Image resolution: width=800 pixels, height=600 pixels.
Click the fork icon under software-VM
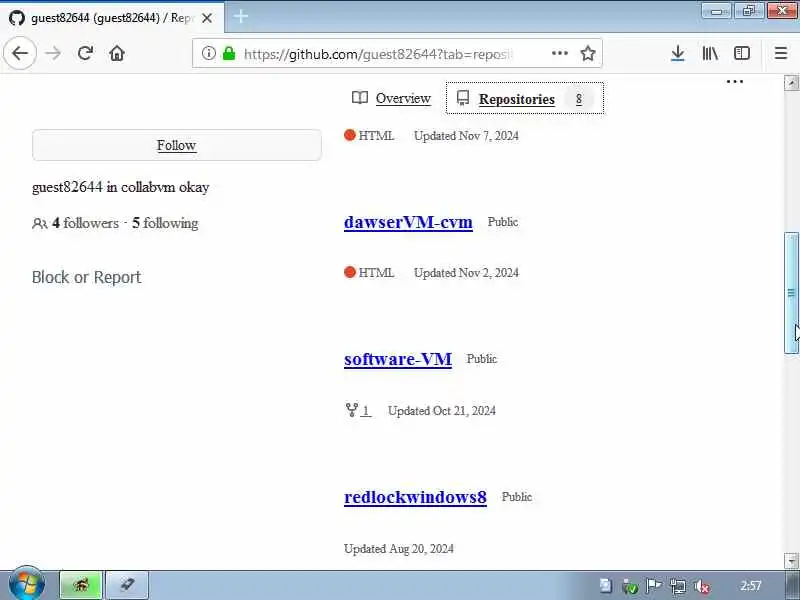pyautogui.click(x=352, y=410)
